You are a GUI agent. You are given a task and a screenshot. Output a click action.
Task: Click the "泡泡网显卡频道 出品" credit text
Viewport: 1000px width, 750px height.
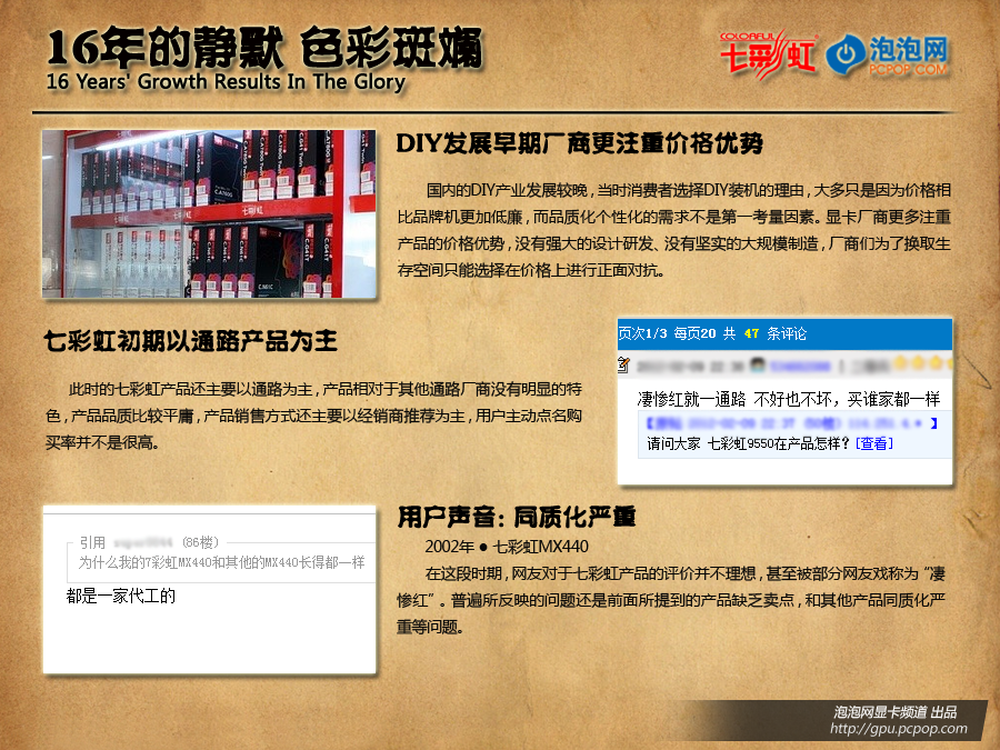tap(895, 712)
